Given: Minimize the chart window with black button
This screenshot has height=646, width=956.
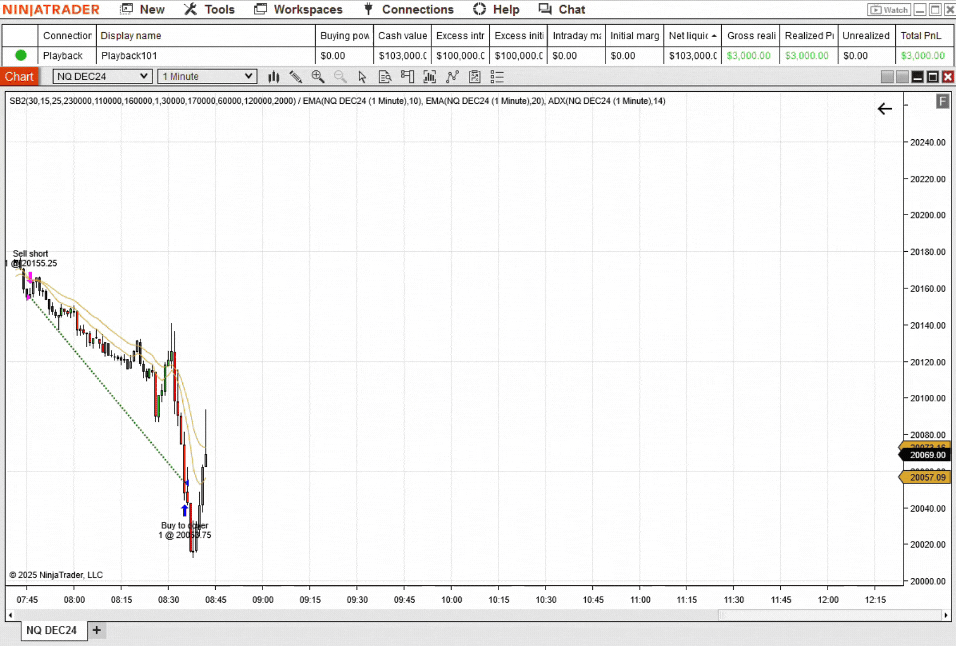Looking at the screenshot, I should coord(918,77).
